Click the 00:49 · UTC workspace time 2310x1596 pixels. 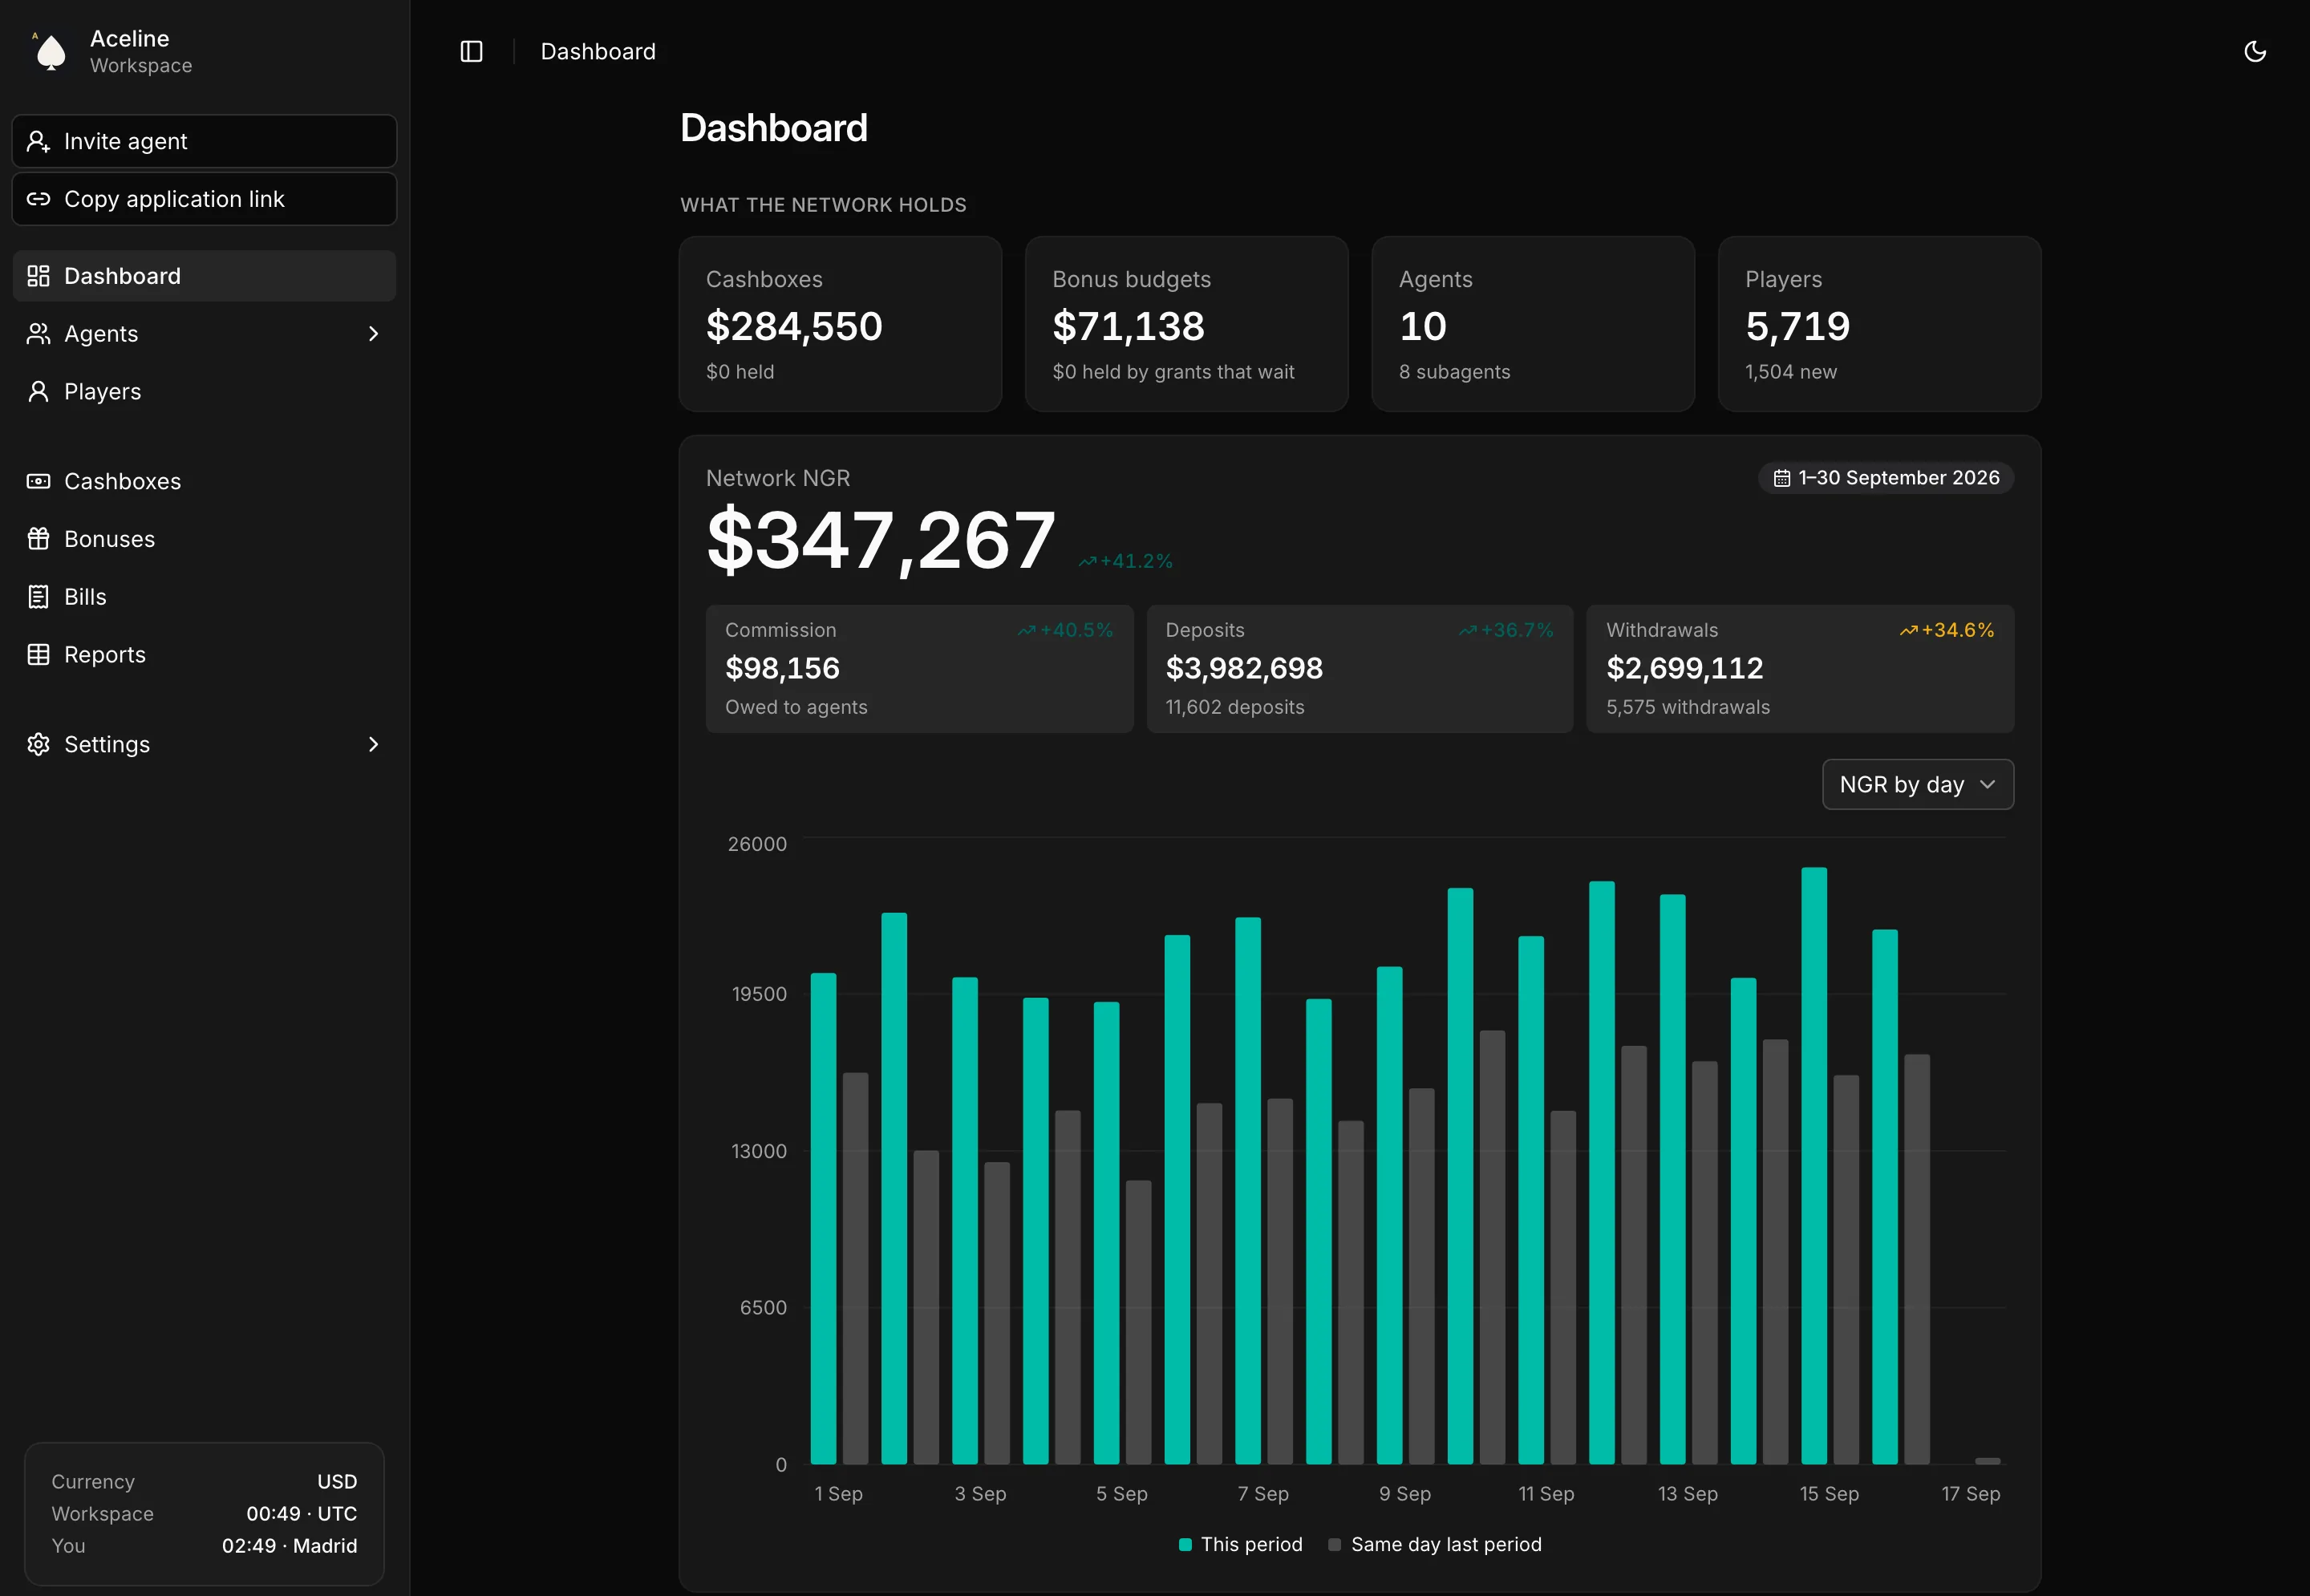[x=302, y=1514]
